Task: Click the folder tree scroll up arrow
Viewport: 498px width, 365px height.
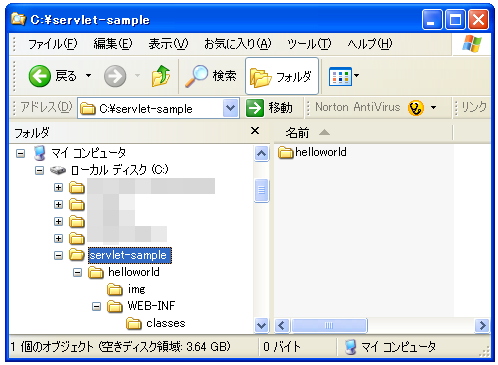Action: [261, 154]
